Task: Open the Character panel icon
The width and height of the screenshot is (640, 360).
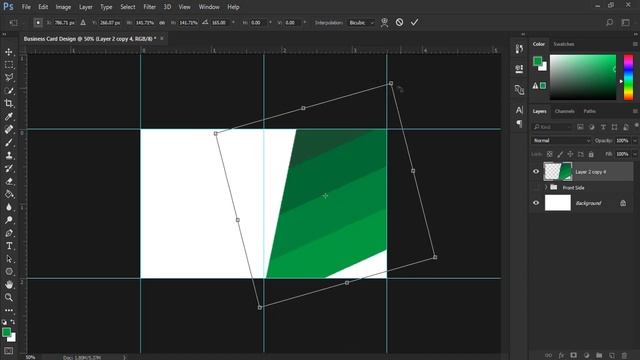Action: pos(519,110)
